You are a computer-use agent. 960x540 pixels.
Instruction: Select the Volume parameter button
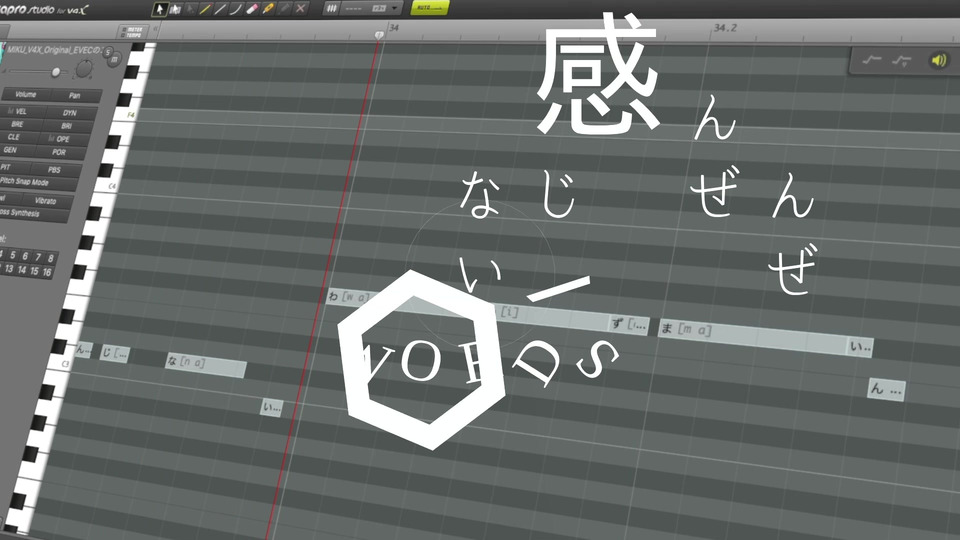tap(26, 94)
